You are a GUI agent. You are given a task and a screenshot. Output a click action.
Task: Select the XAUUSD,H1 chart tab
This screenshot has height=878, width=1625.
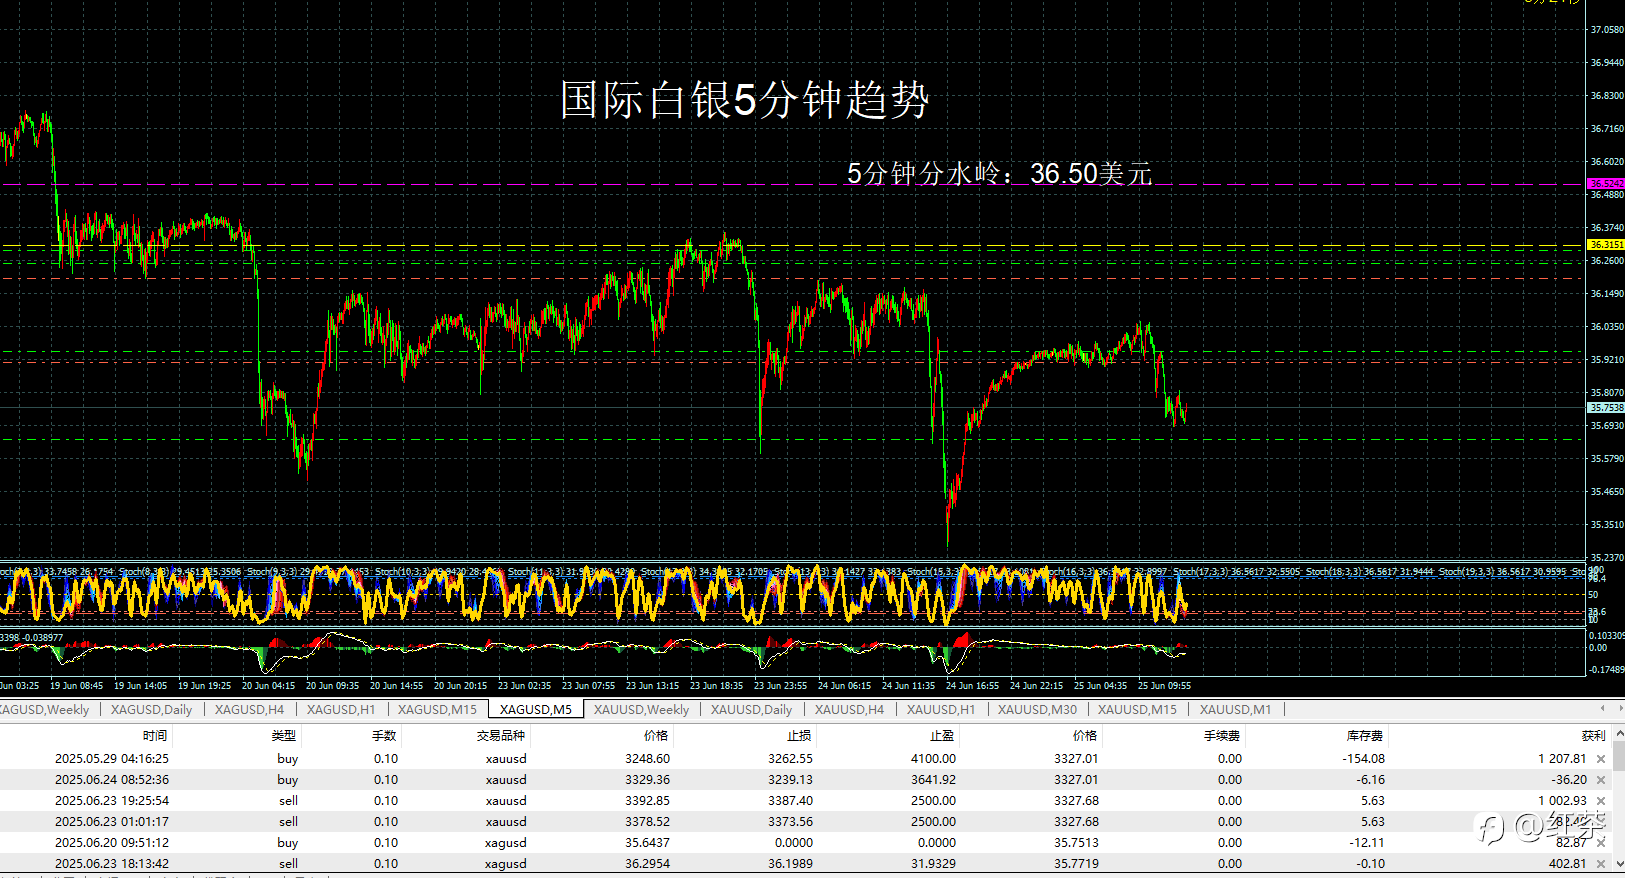(940, 709)
